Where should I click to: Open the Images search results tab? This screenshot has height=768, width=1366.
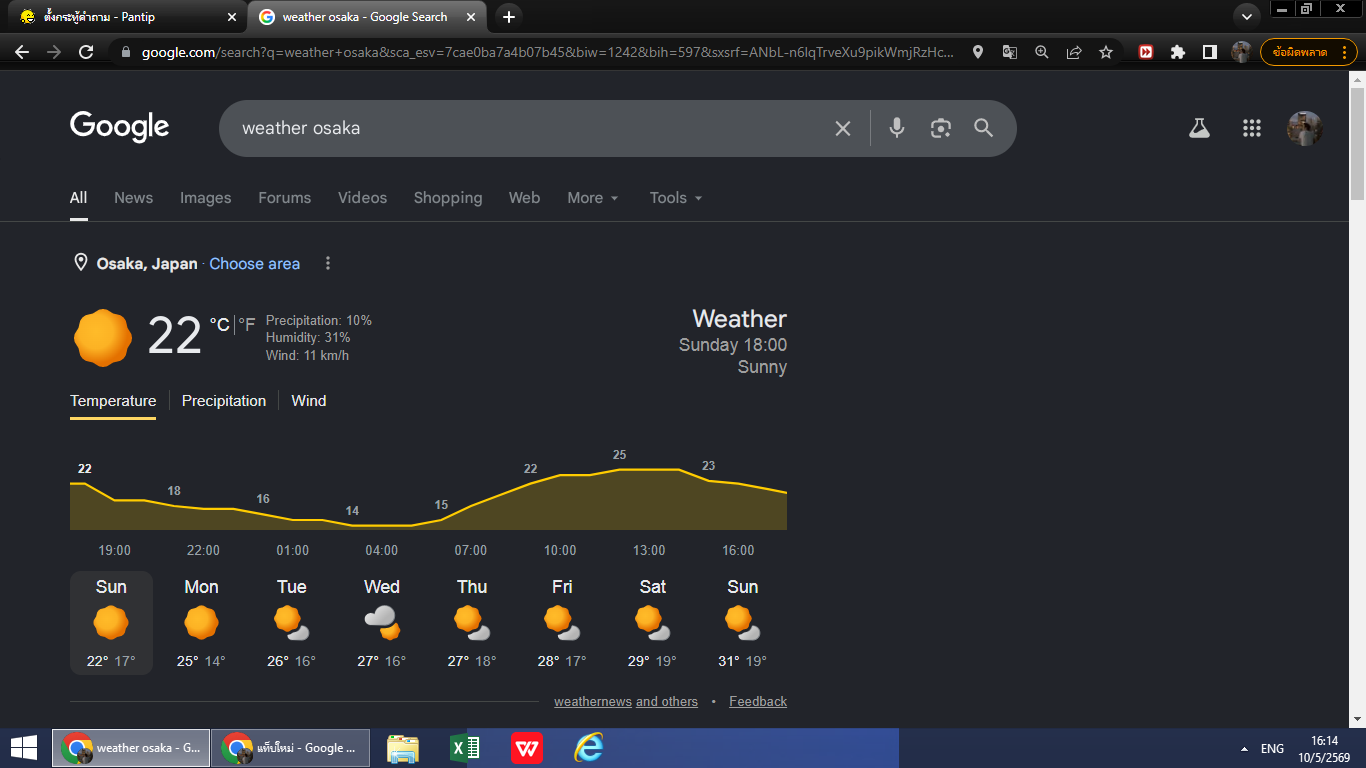(x=205, y=198)
